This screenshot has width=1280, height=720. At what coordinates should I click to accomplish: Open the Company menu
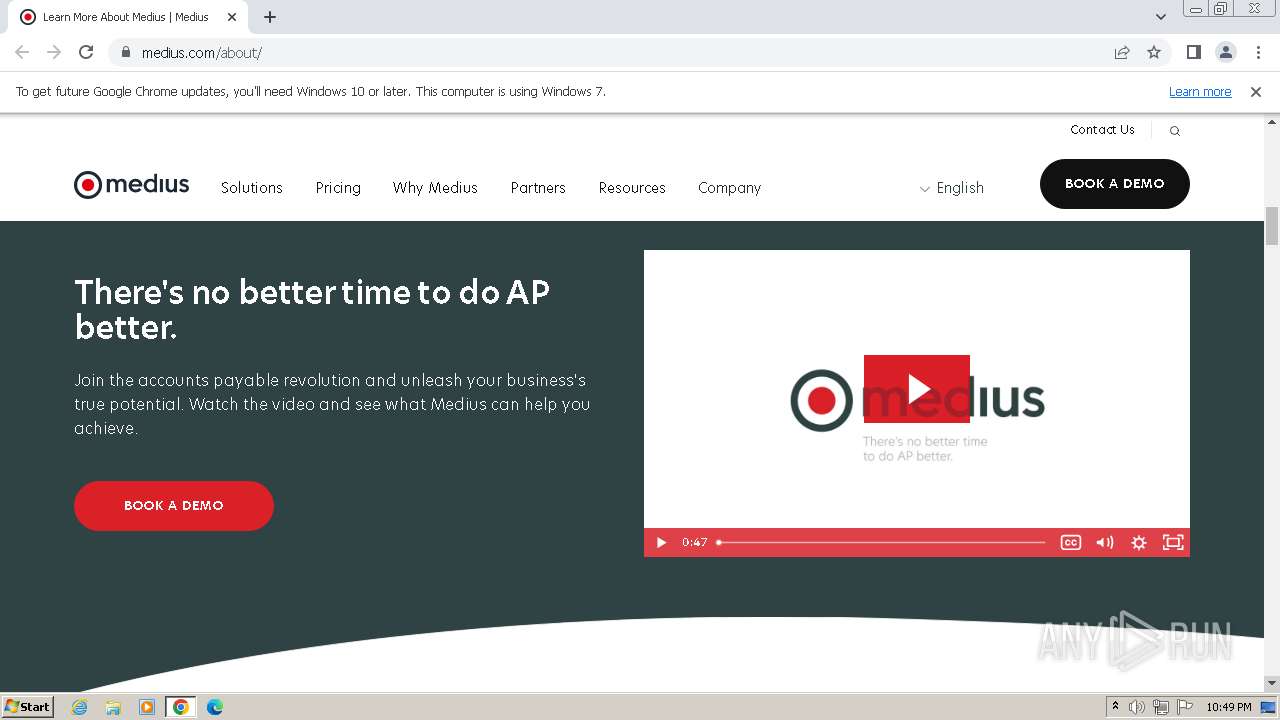(x=730, y=188)
